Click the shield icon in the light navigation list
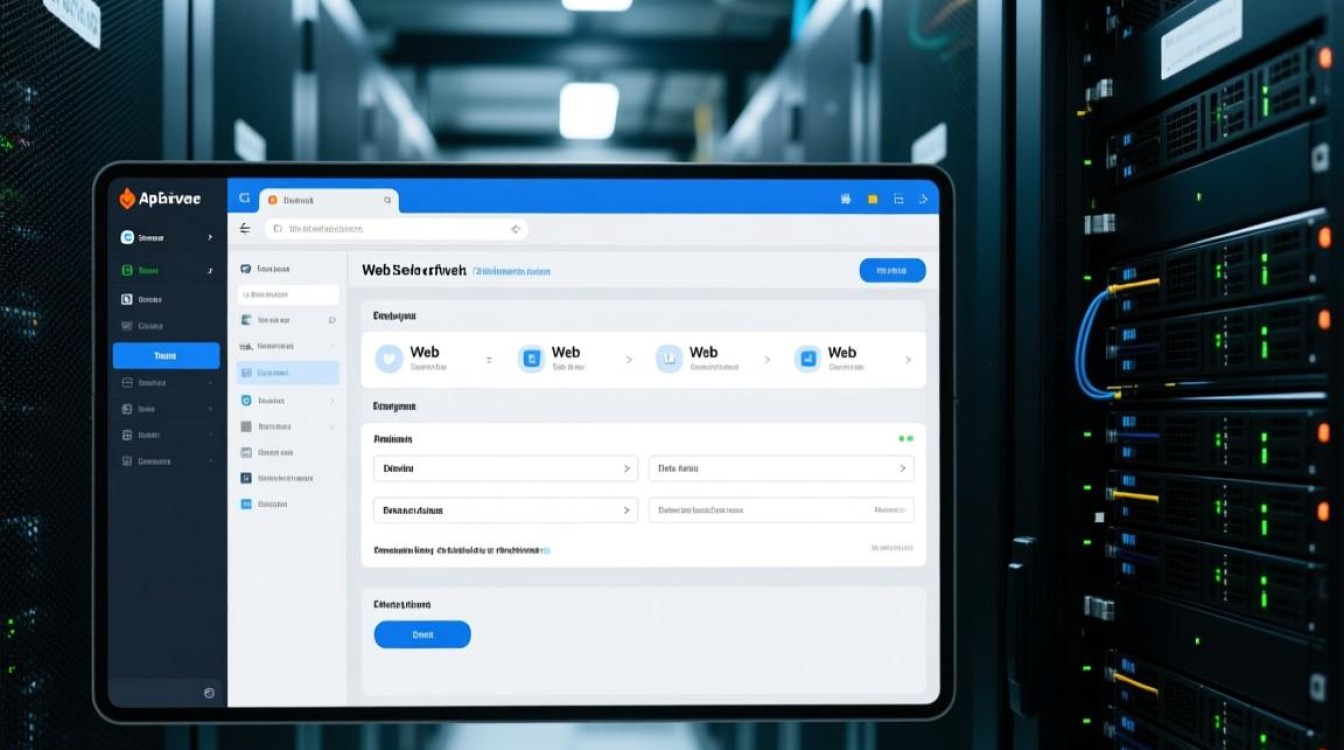This screenshot has height=750, width=1344. [x=246, y=400]
